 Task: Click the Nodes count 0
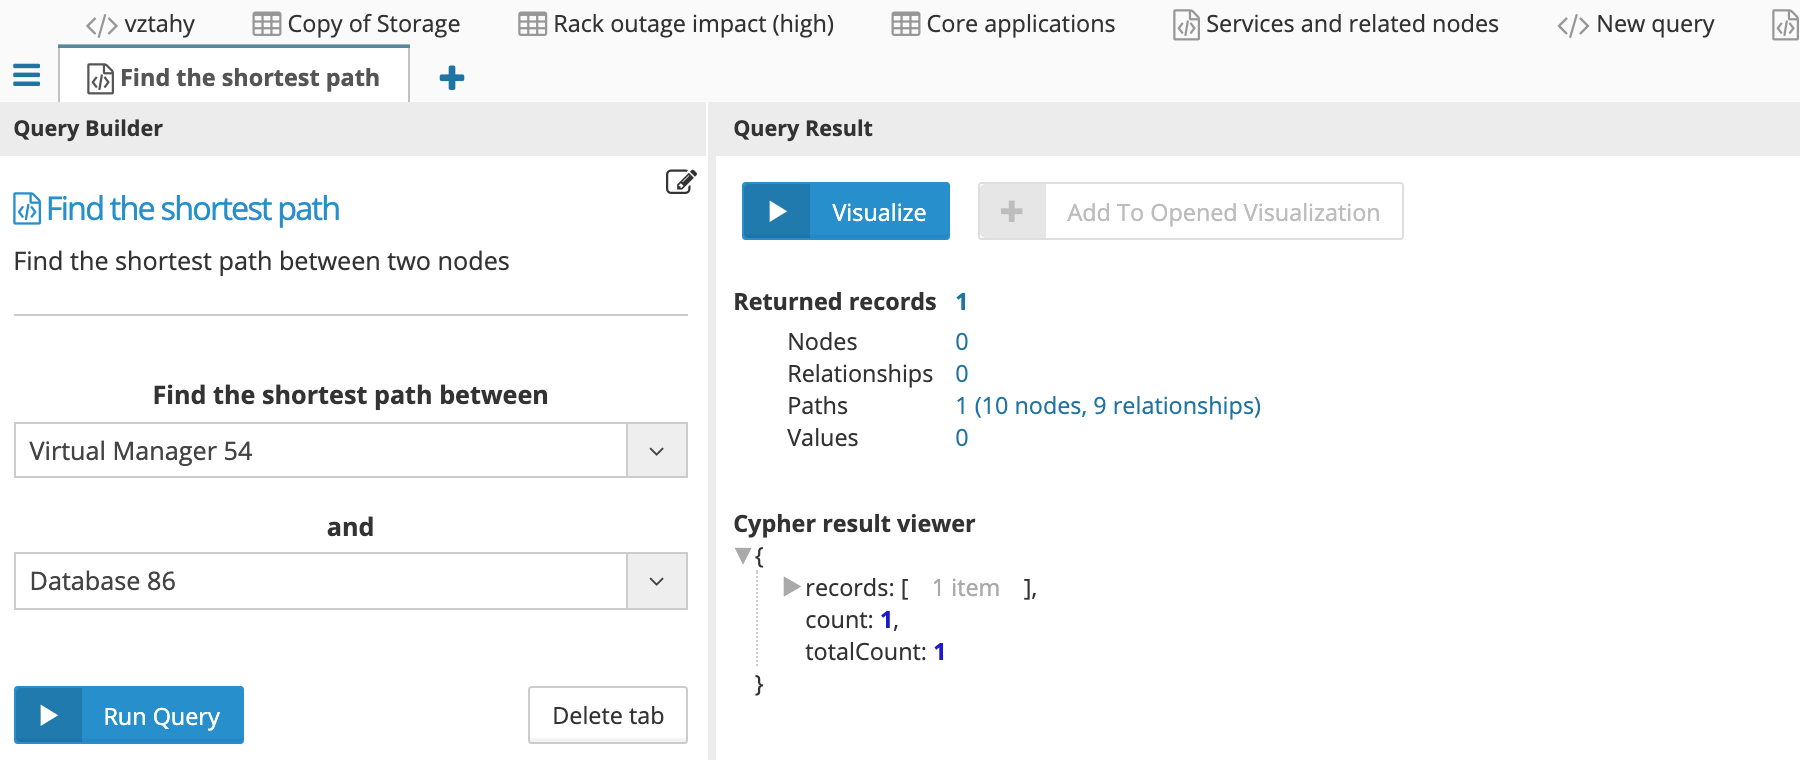click(961, 341)
